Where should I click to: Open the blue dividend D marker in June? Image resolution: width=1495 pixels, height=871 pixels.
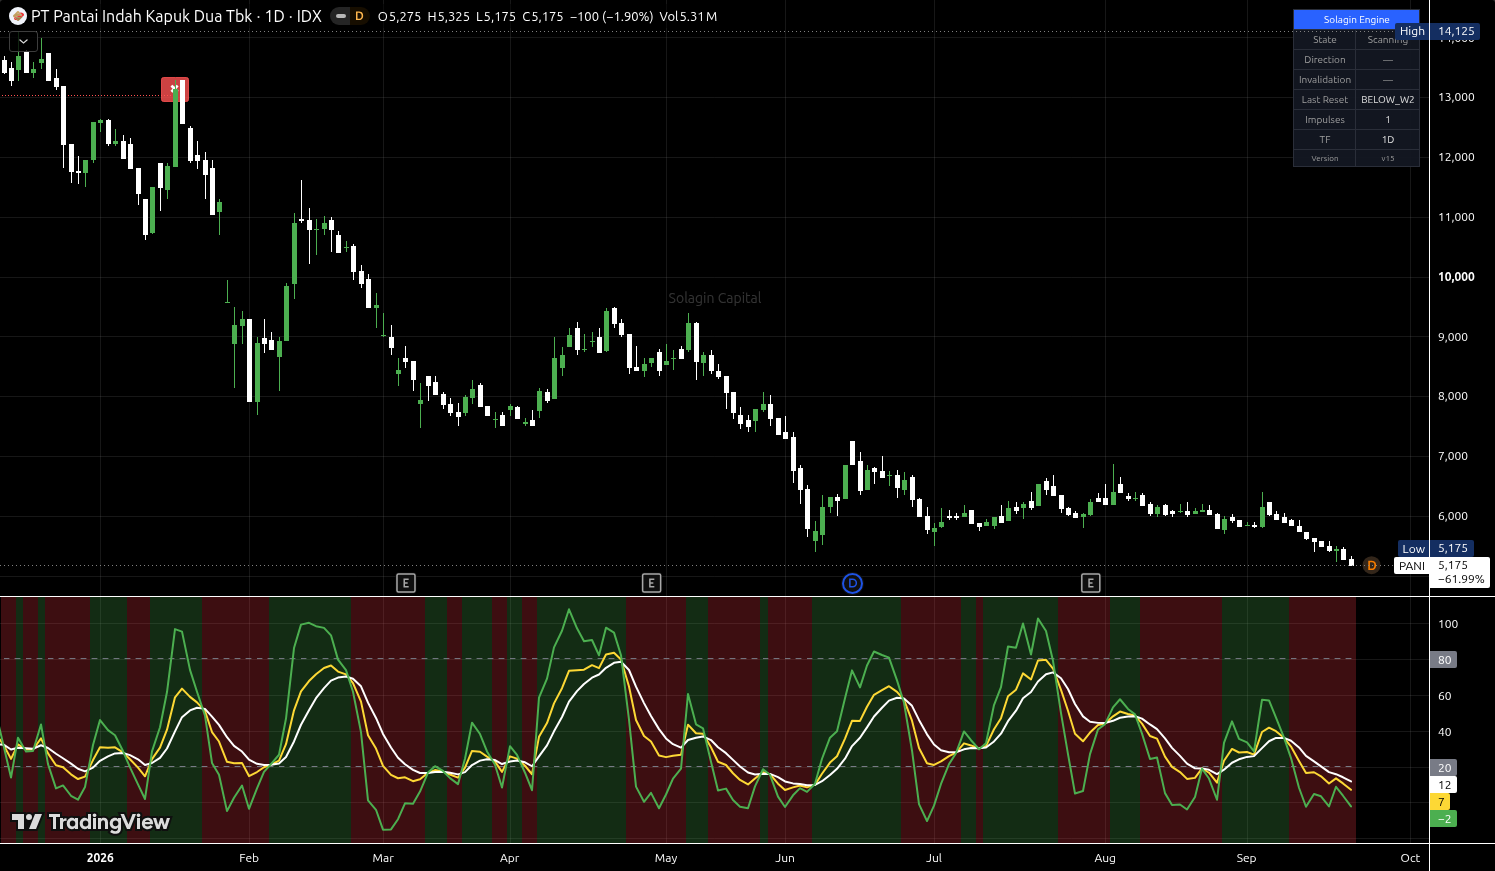[x=852, y=583]
